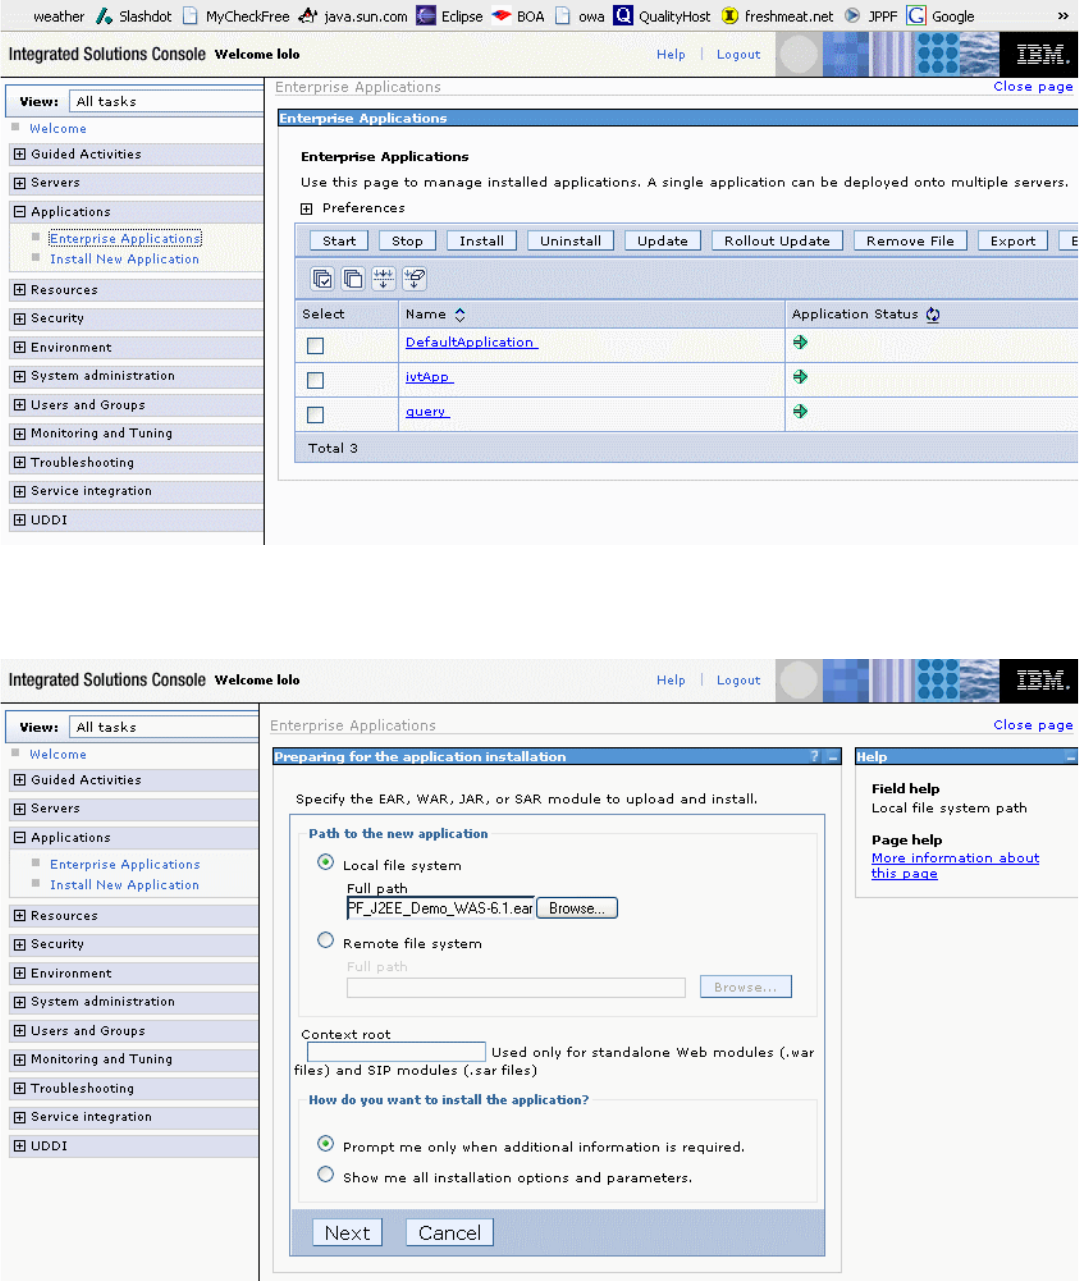Expand Environment on the installation page
Image resolution: width=1079 pixels, height=1281 pixels.
pos(19,973)
